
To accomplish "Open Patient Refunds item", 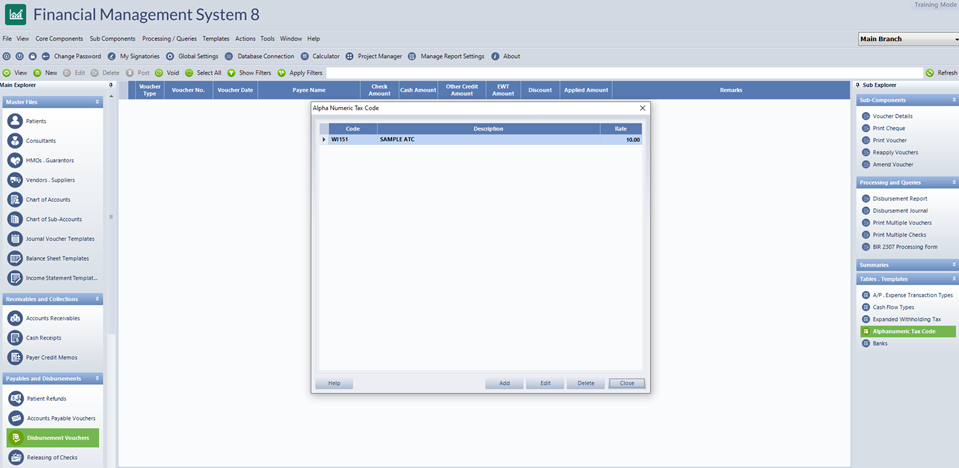I will 46,399.
